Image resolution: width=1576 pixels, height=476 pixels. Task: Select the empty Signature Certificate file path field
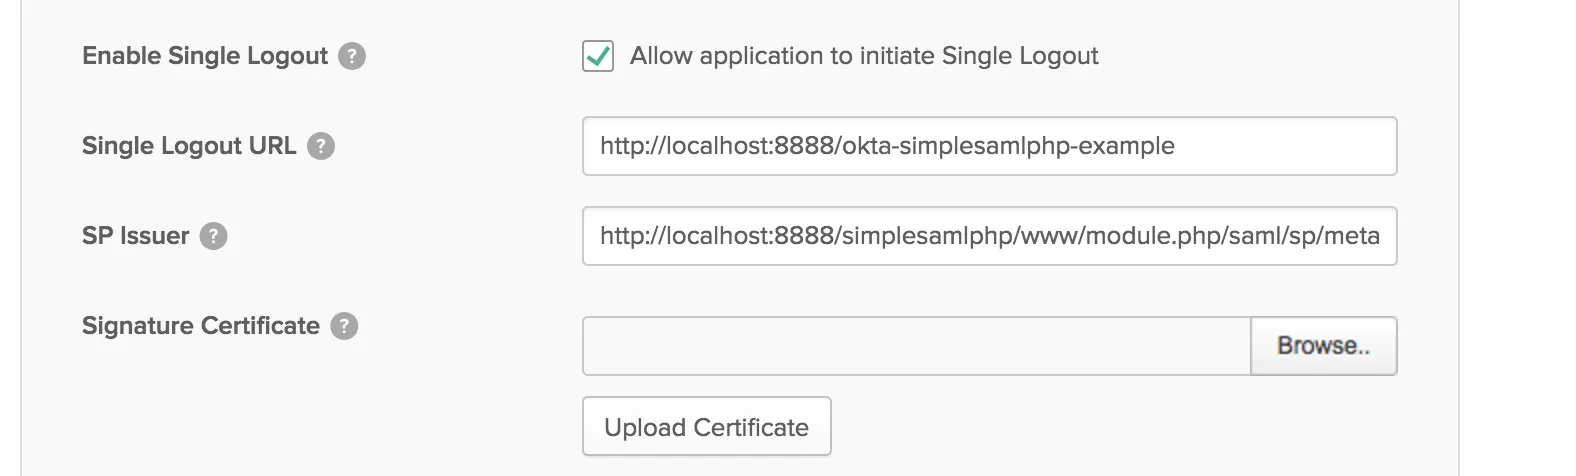tap(916, 346)
